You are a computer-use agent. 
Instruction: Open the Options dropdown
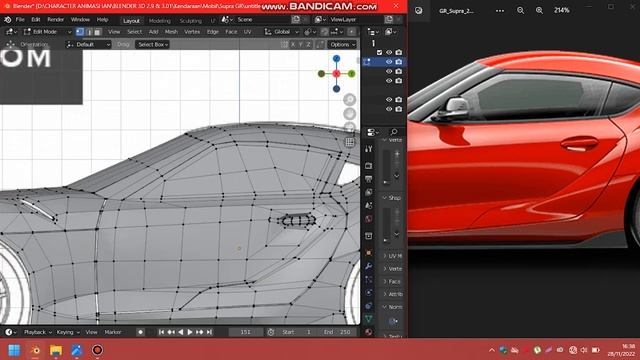point(342,44)
